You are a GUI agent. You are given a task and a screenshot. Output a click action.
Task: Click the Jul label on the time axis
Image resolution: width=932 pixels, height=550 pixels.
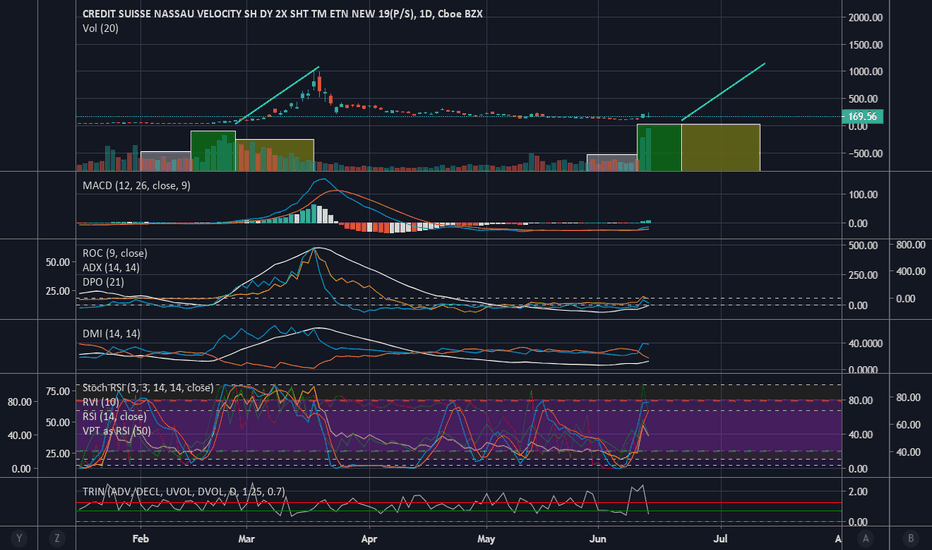pos(720,539)
